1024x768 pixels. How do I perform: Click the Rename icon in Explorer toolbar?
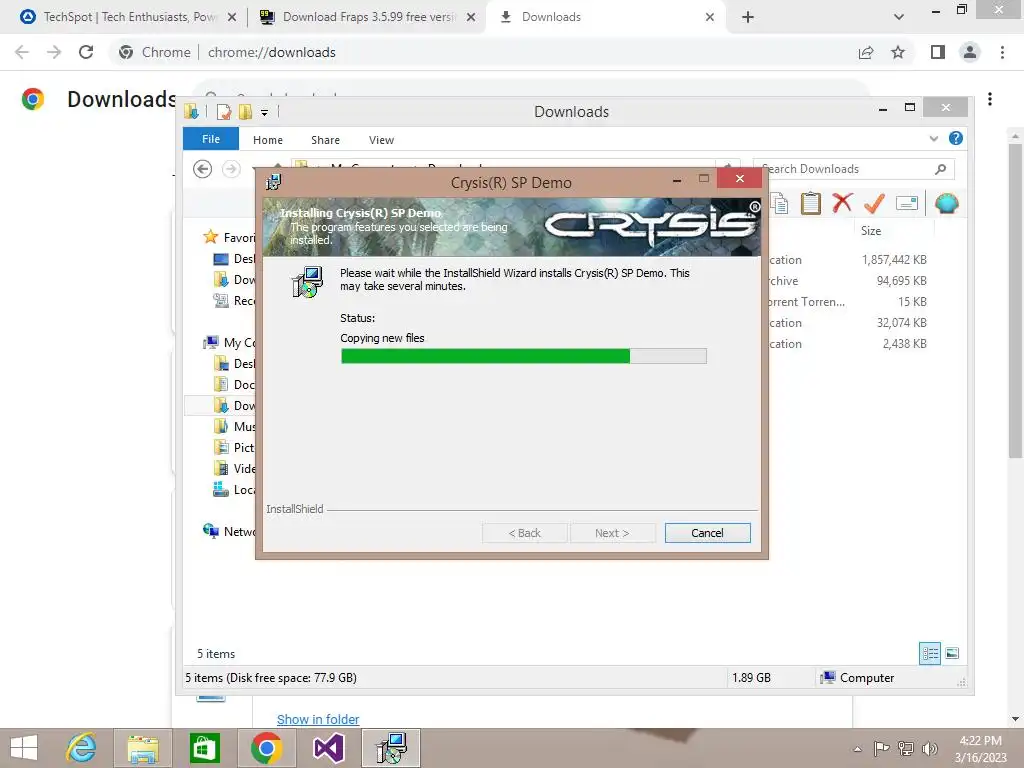click(x=906, y=203)
